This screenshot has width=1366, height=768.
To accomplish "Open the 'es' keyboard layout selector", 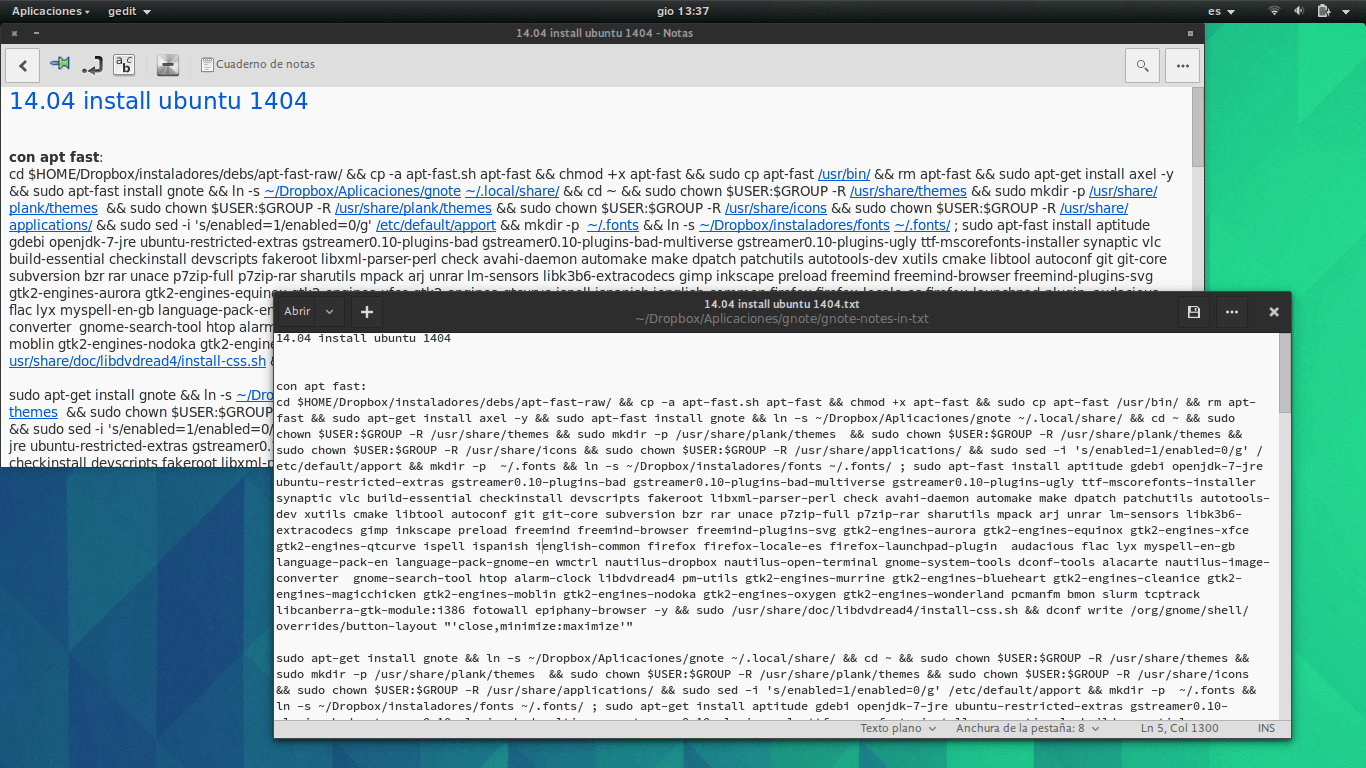I will click(x=1220, y=11).
